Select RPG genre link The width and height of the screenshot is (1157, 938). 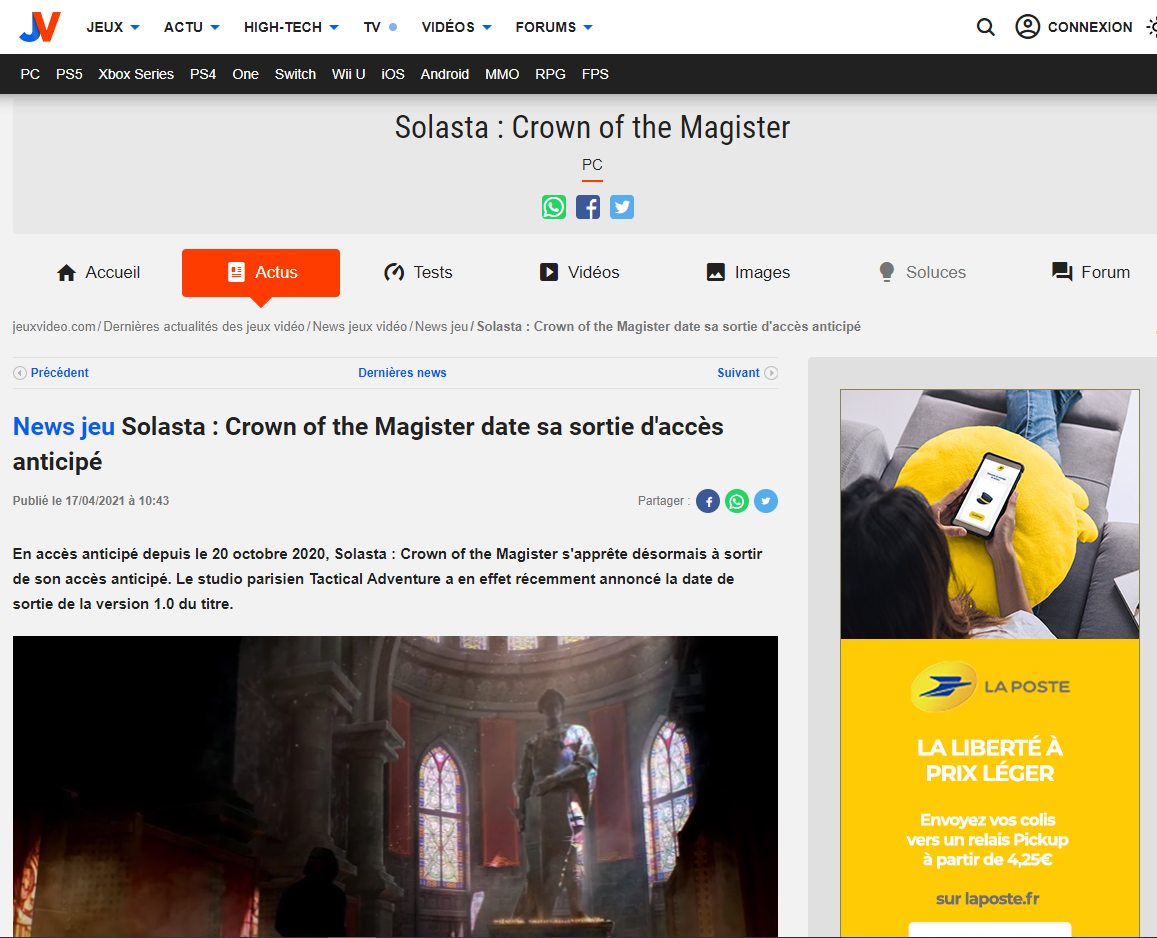[x=550, y=74]
